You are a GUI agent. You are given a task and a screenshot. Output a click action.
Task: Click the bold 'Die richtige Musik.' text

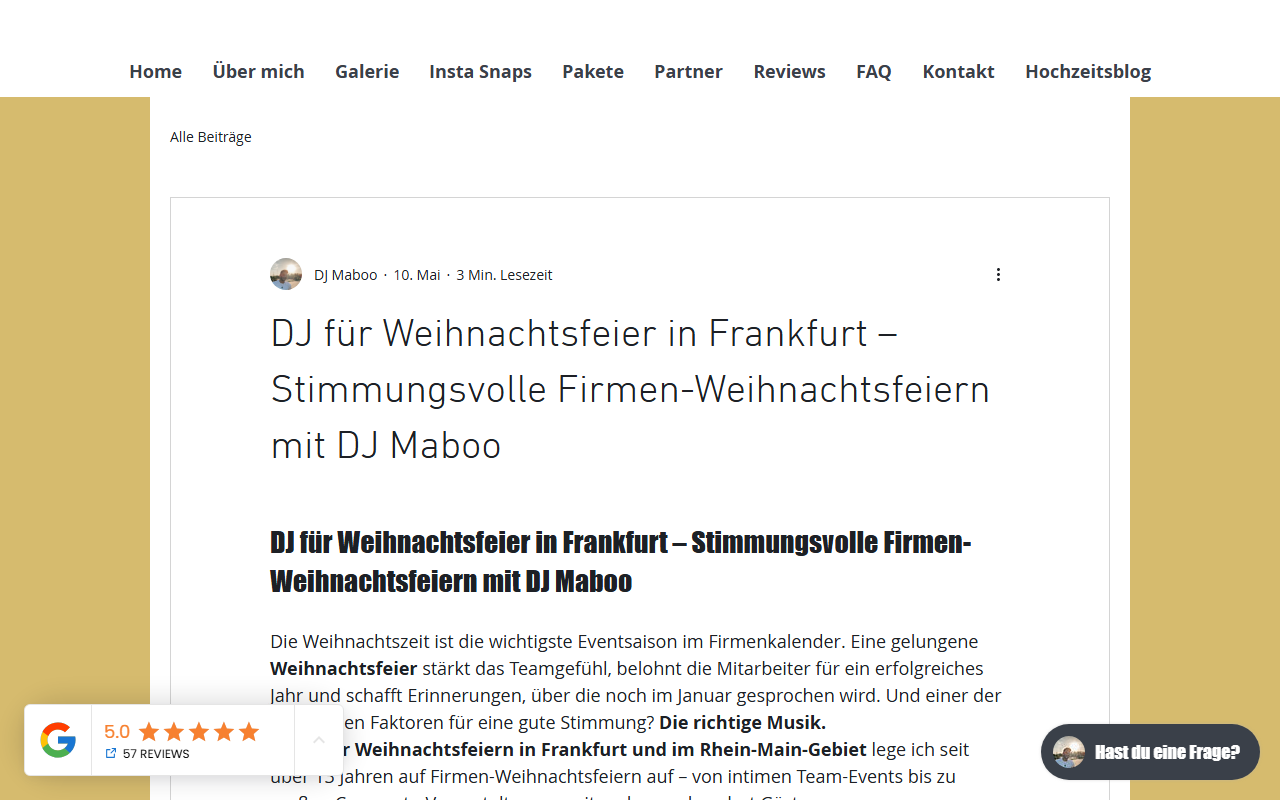coord(742,722)
